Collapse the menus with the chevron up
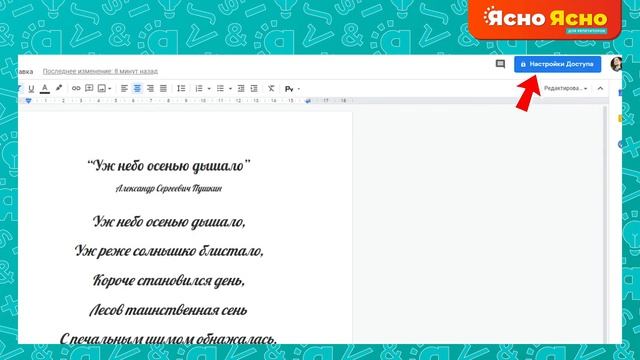The width and height of the screenshot is (640, 360). pos(600,88)
